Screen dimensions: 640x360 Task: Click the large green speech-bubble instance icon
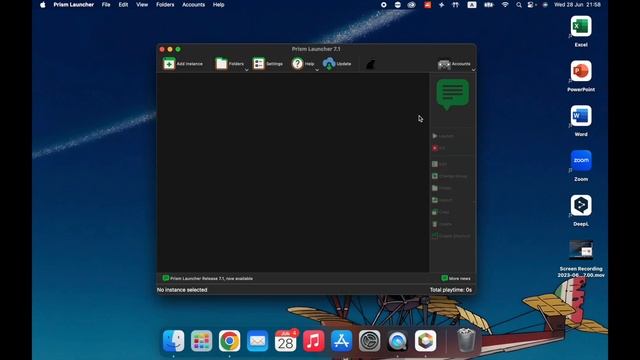(453, 94)
